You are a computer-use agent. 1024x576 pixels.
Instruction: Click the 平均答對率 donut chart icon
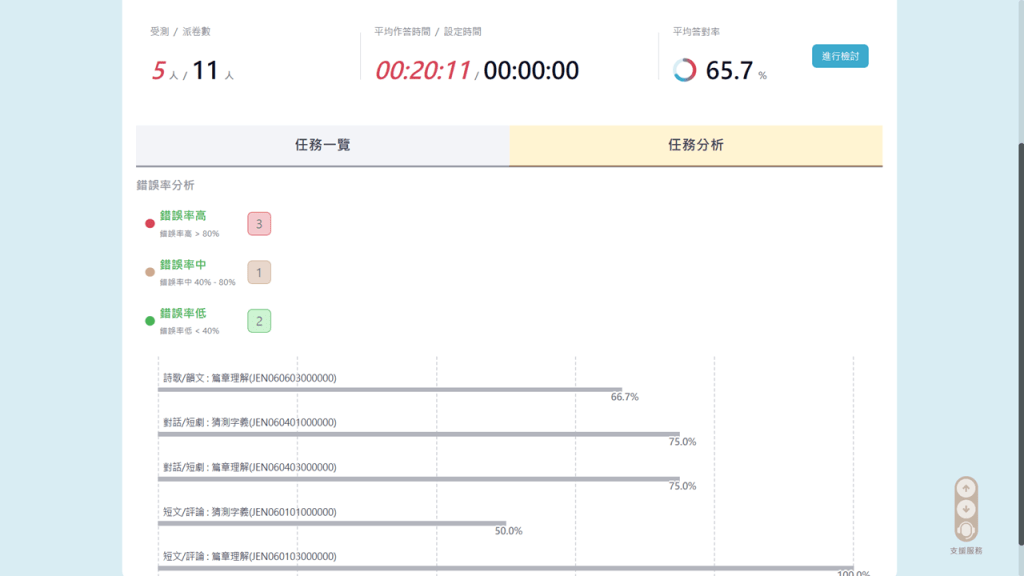tap(685, 70)
